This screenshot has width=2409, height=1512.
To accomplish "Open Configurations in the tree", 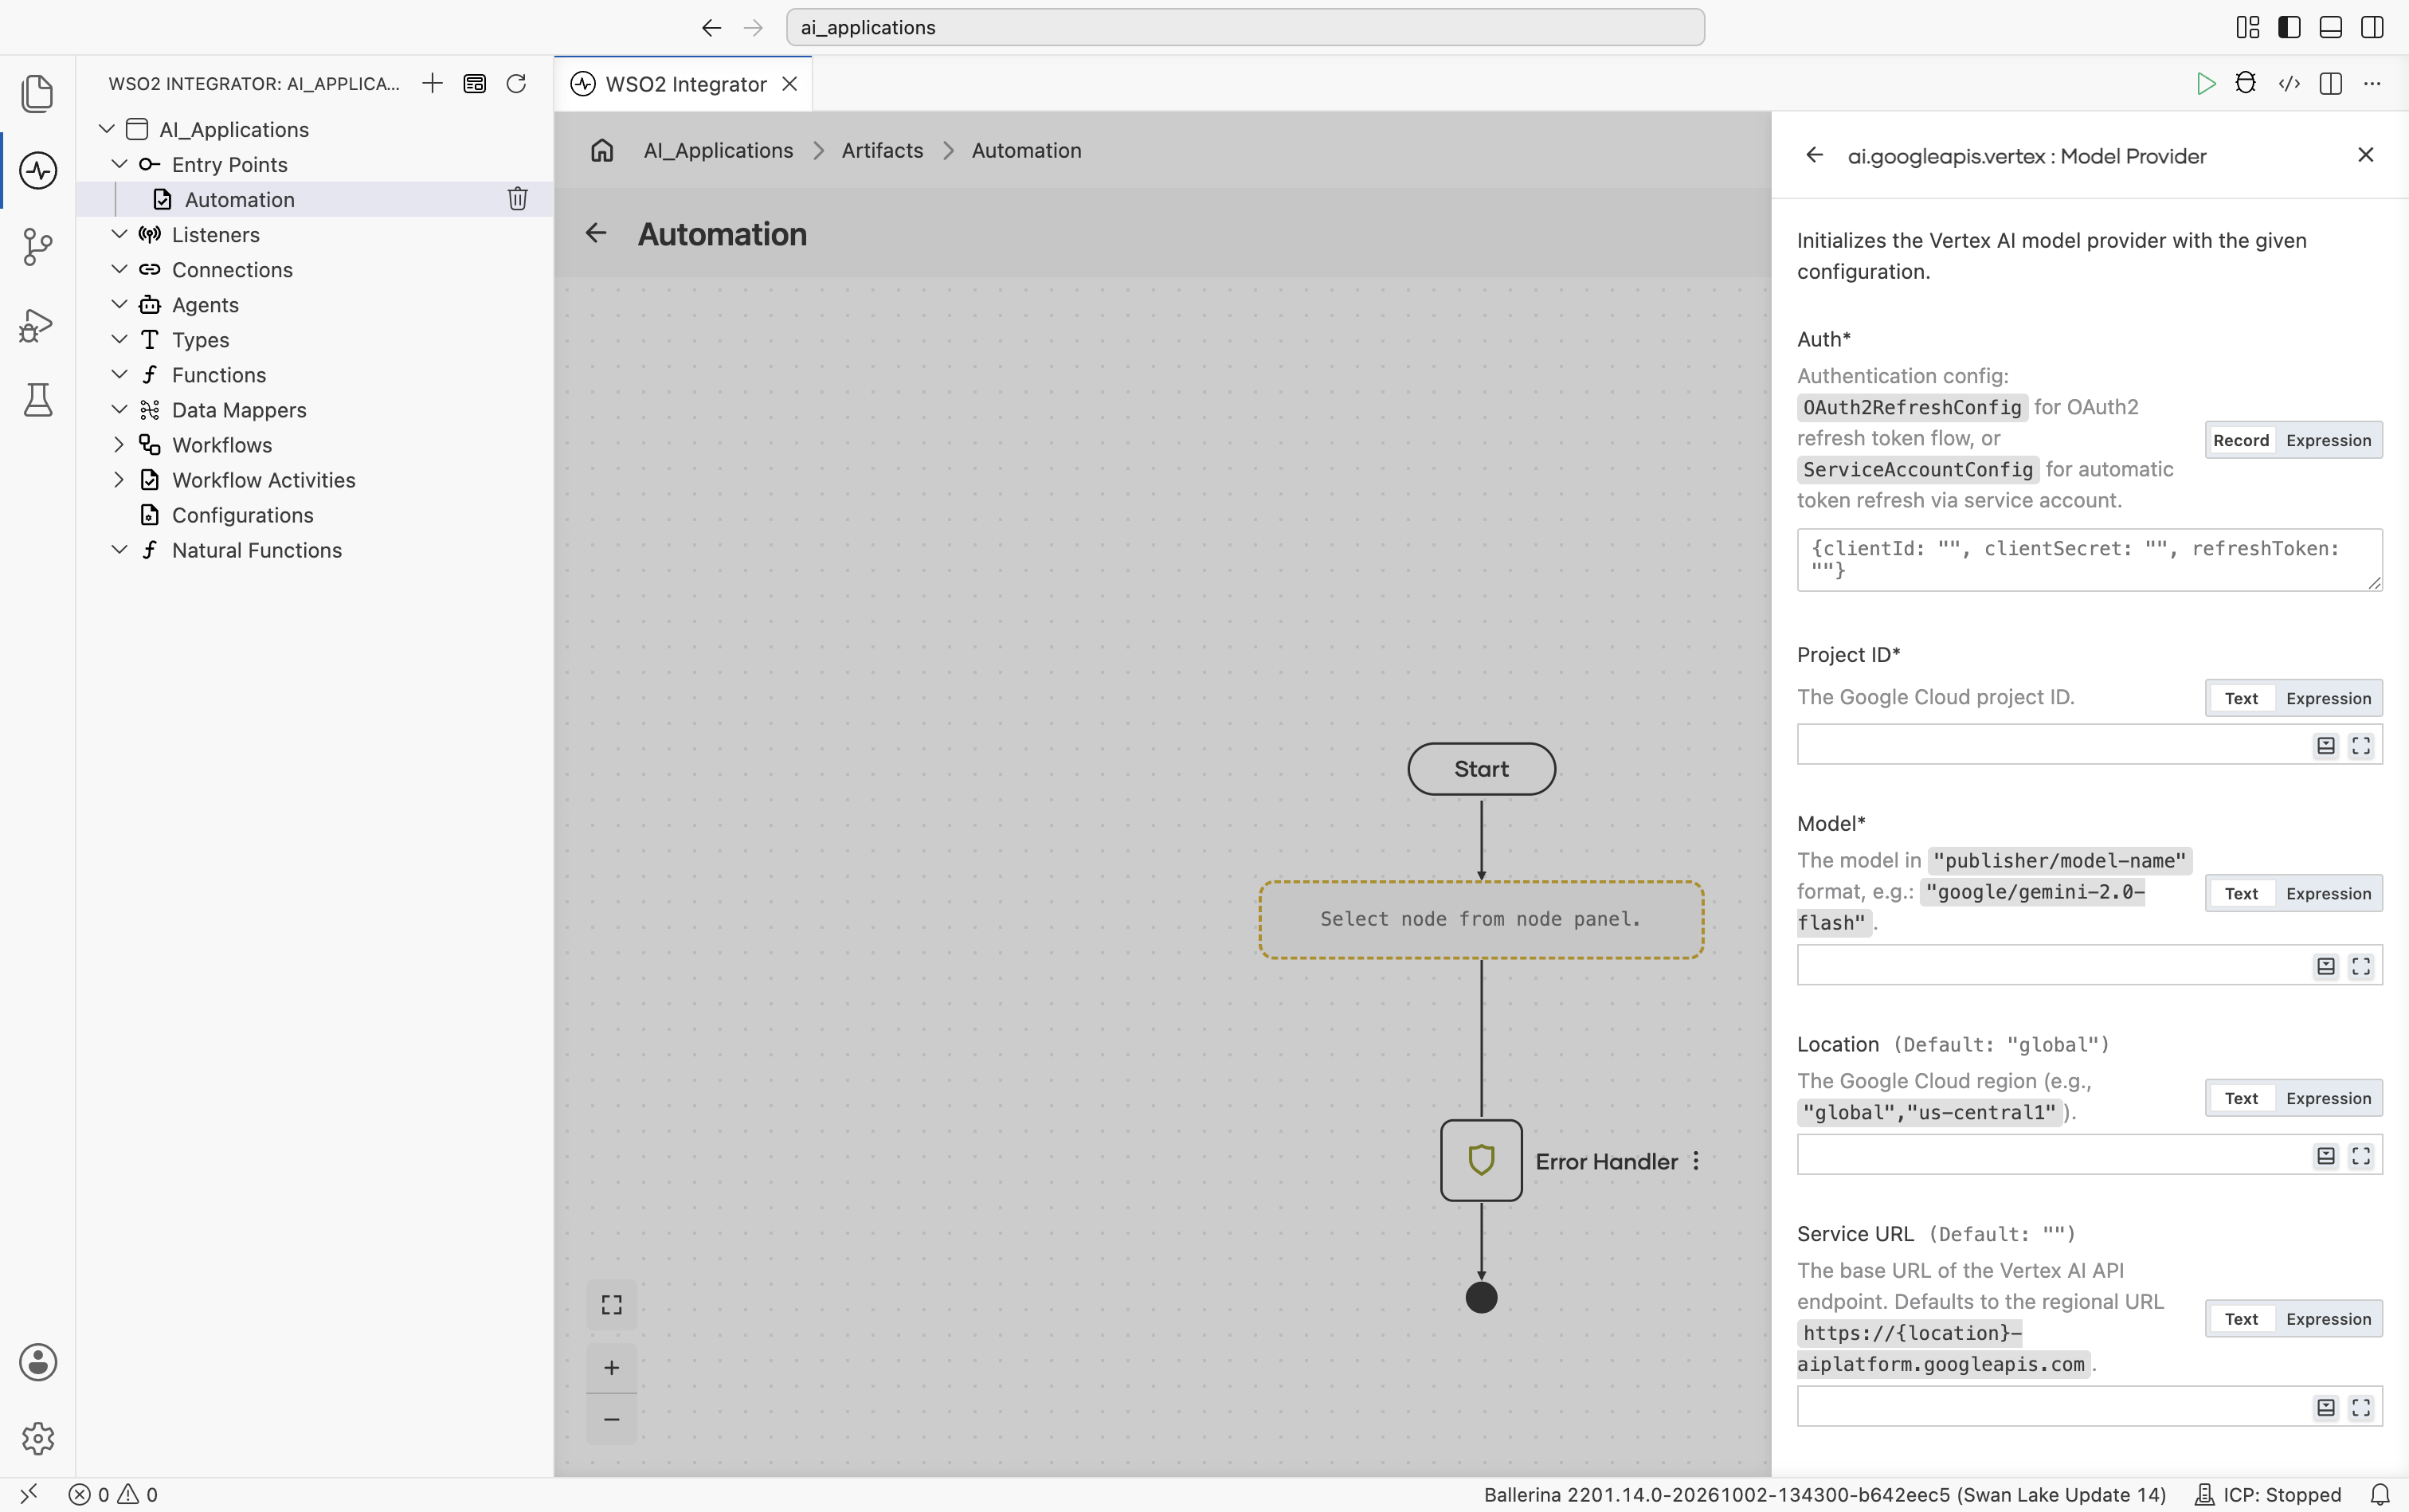I will point(242,515).
